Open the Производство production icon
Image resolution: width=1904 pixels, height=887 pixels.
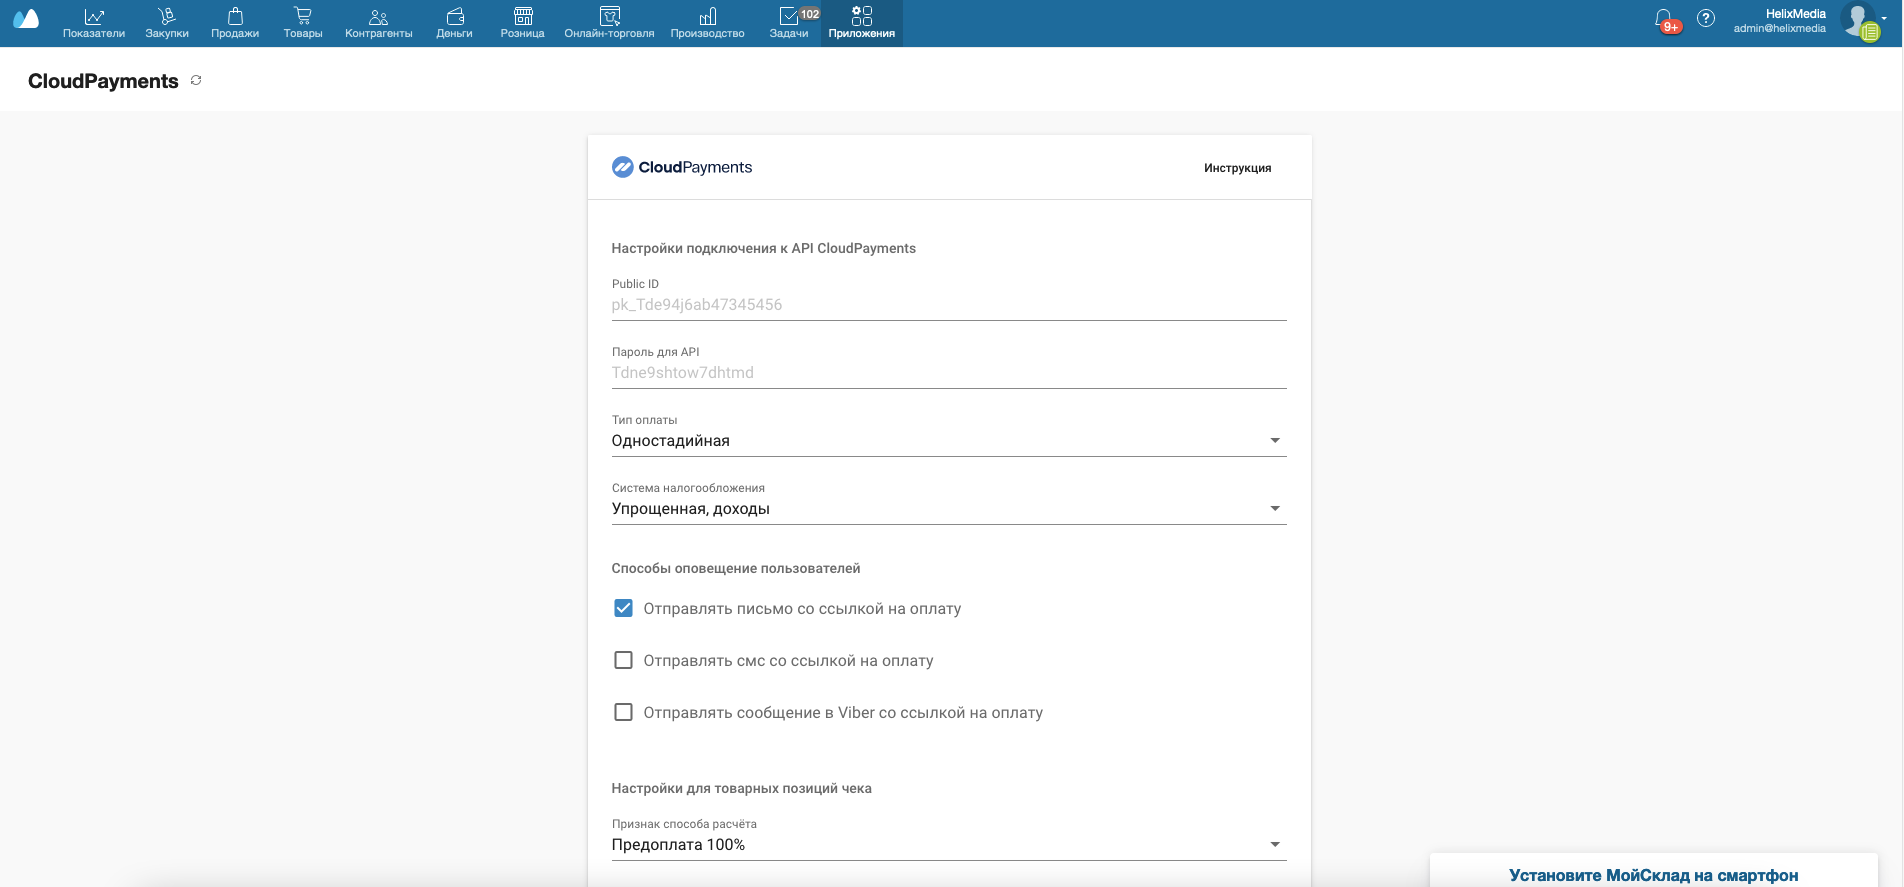[708, 16]
